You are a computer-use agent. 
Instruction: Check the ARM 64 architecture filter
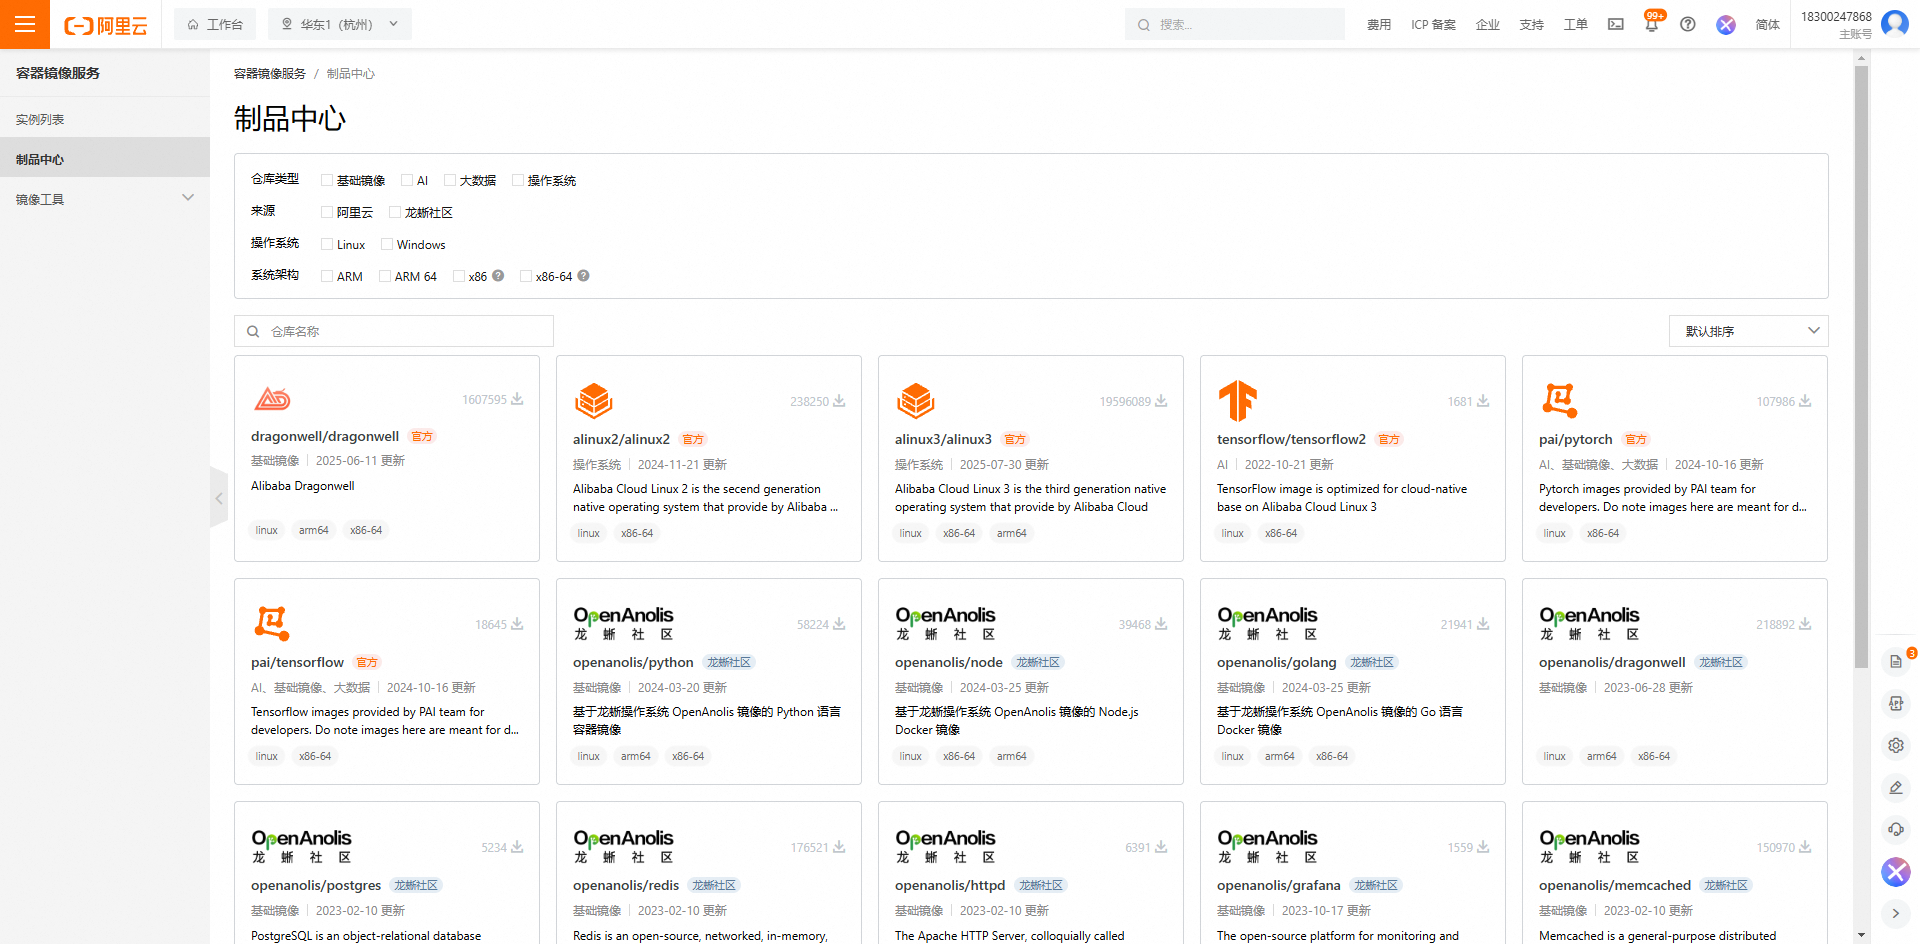pos(384,276)
